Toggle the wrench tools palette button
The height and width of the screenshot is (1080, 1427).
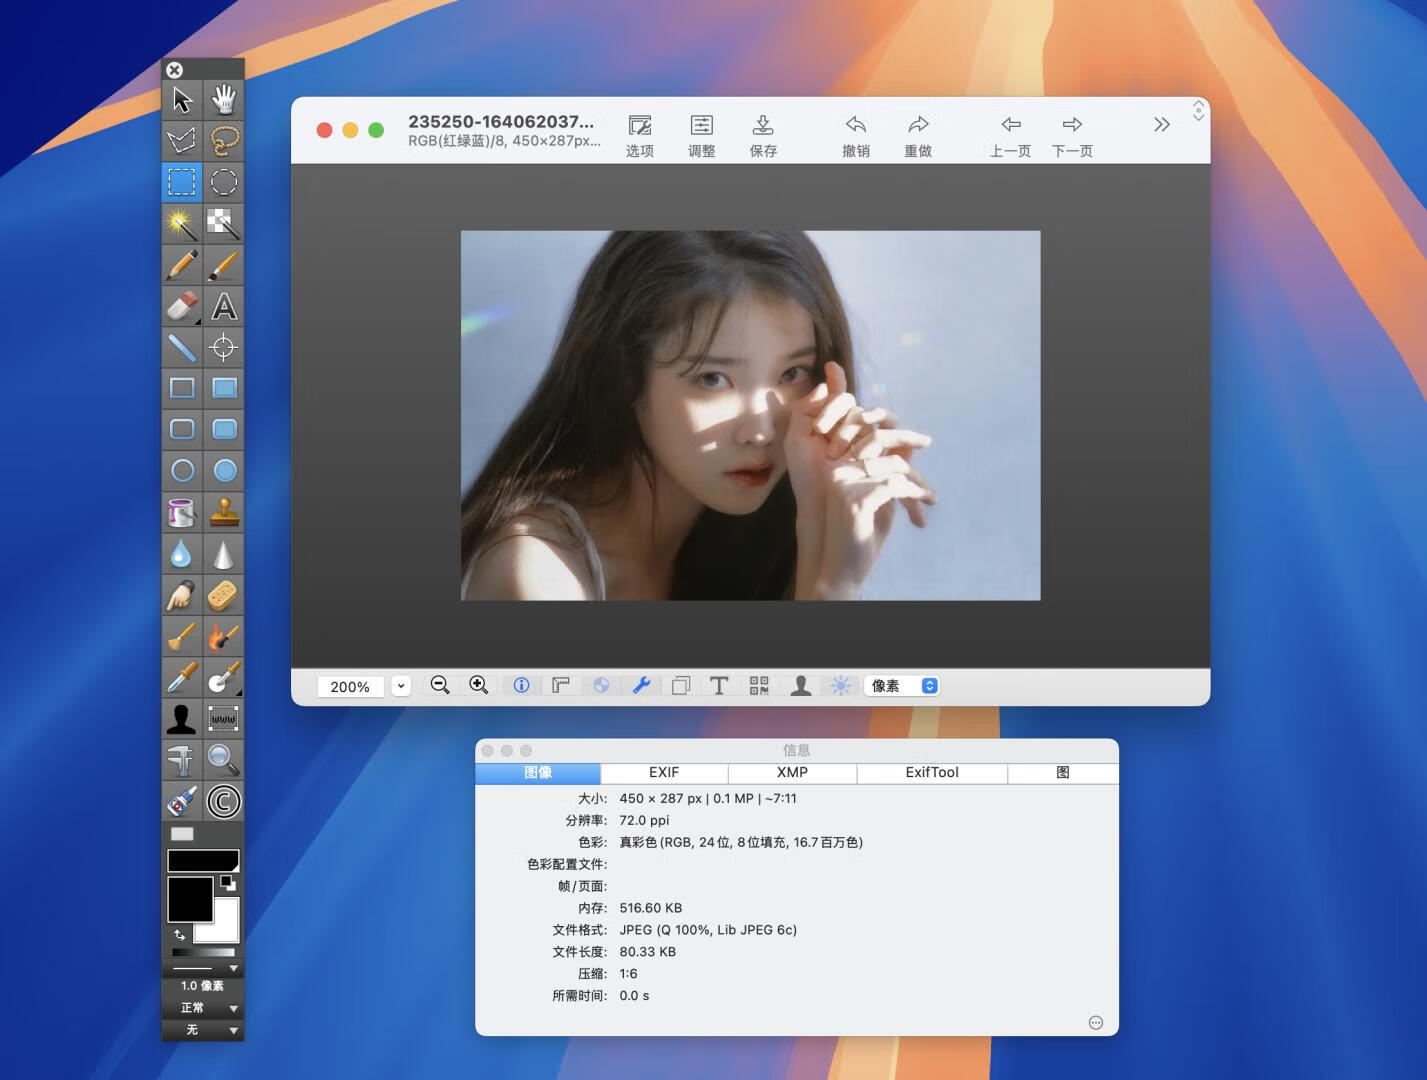coord(642,685)
